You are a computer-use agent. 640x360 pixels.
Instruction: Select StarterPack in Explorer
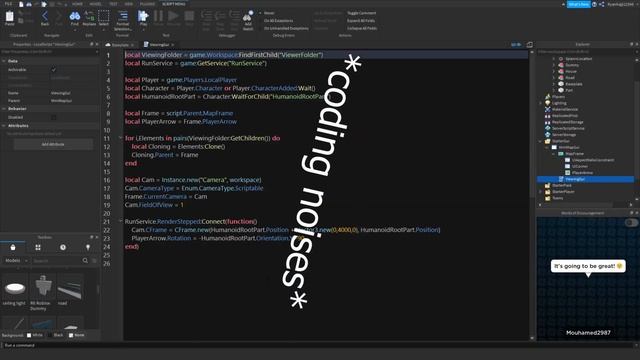562,185
